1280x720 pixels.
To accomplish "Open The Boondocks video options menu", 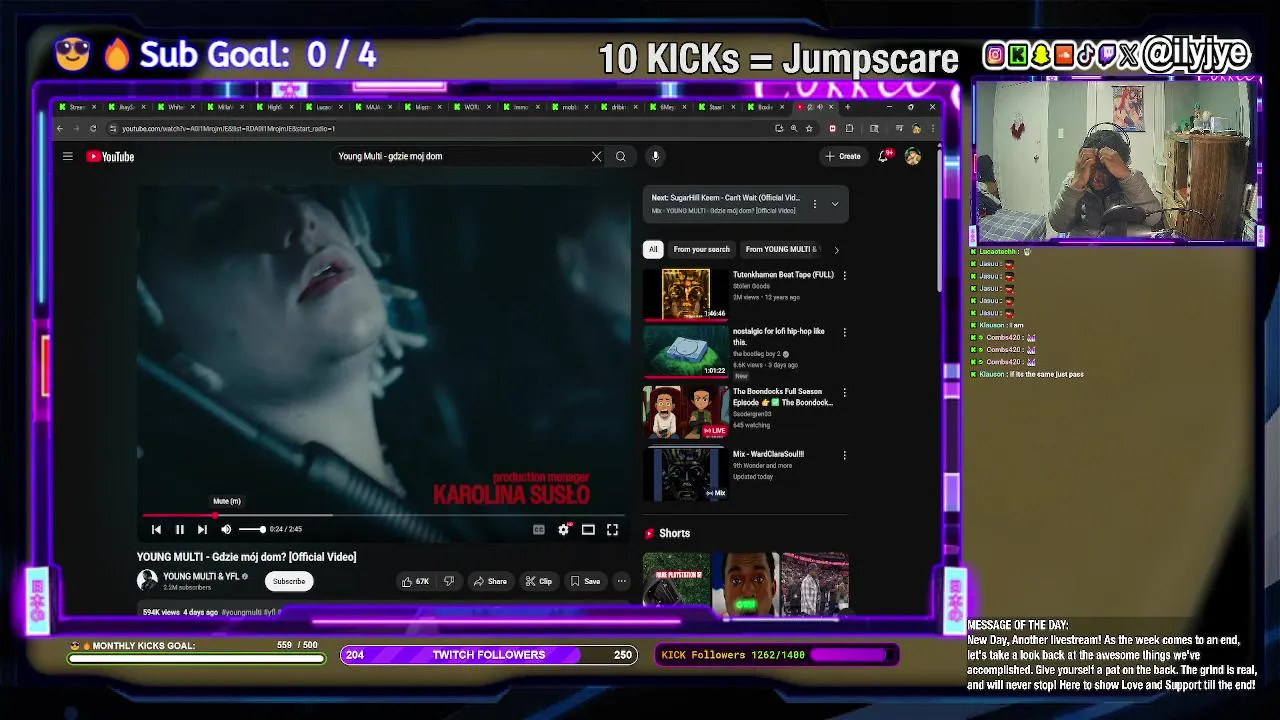I will click(x=844, y=394).
